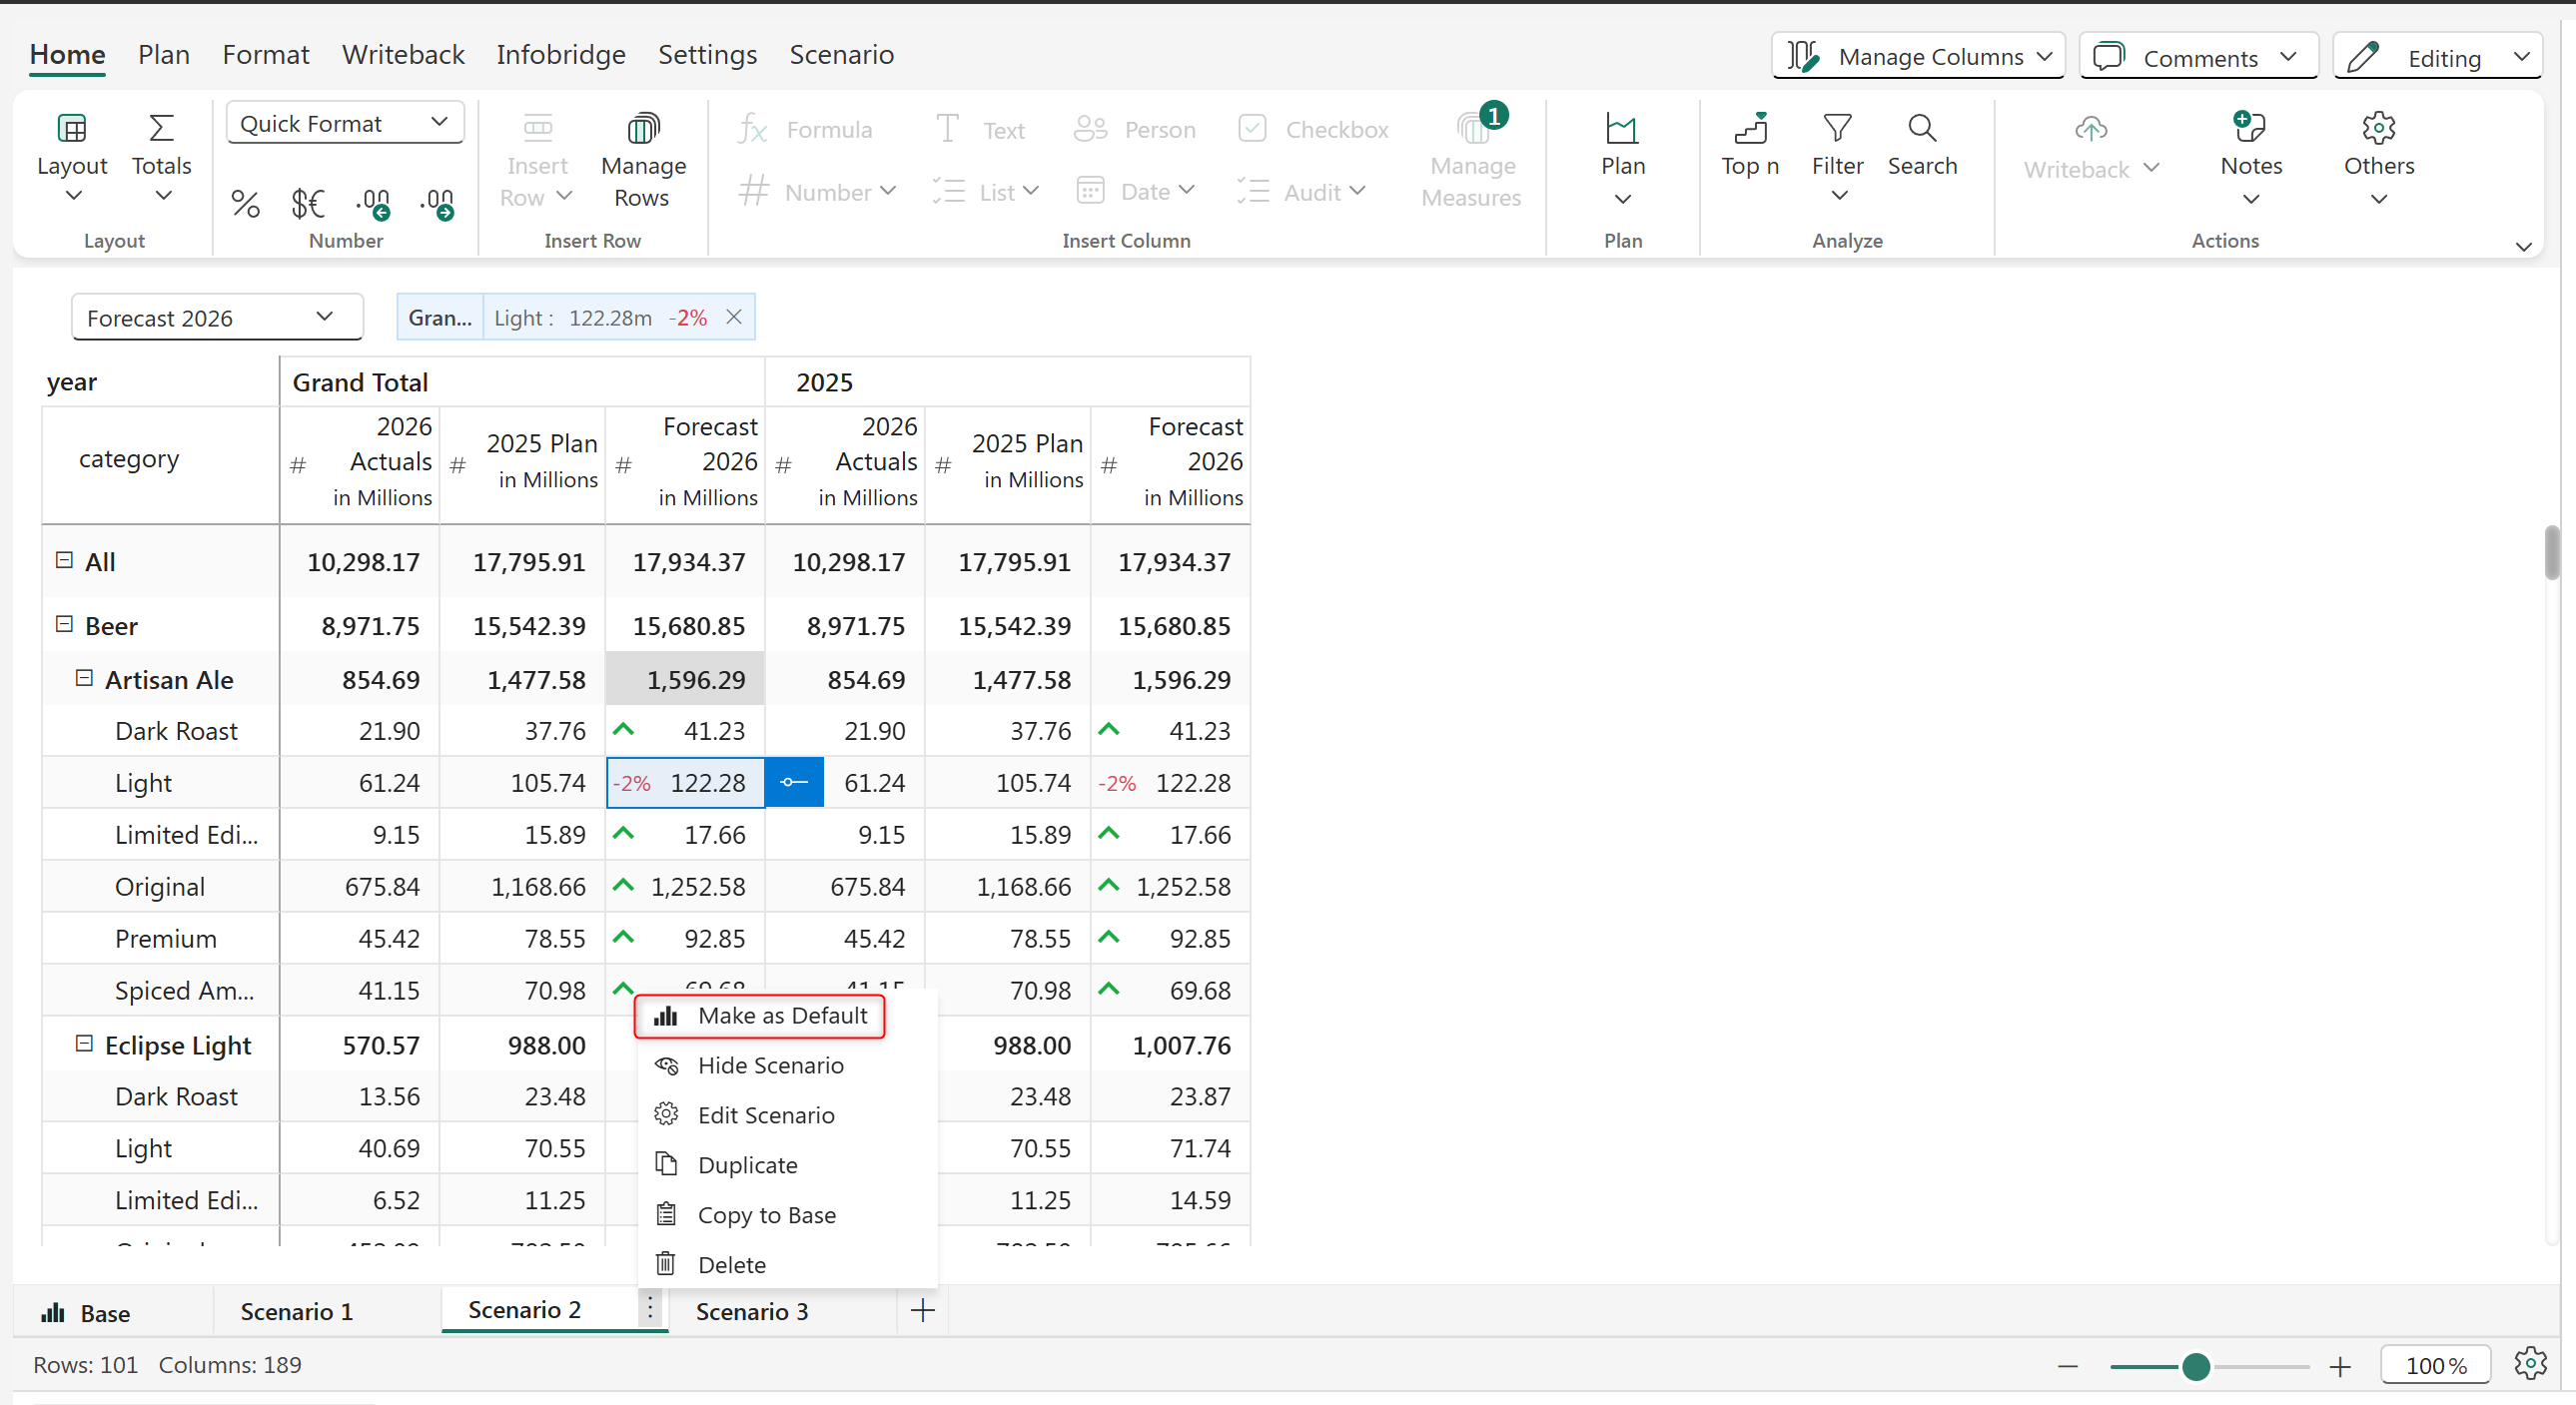Close the Light cell info chip

(734, 317)
